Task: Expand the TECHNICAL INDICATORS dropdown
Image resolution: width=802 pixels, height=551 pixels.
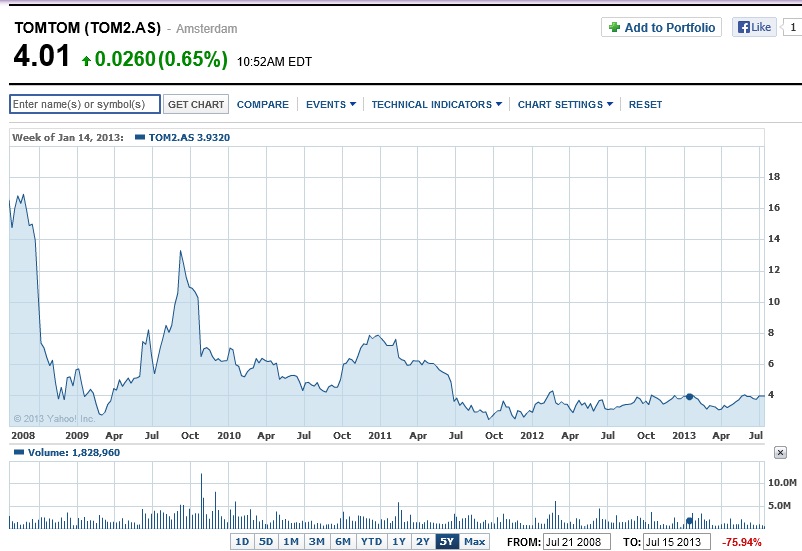Action: click(x=437, y=104)
